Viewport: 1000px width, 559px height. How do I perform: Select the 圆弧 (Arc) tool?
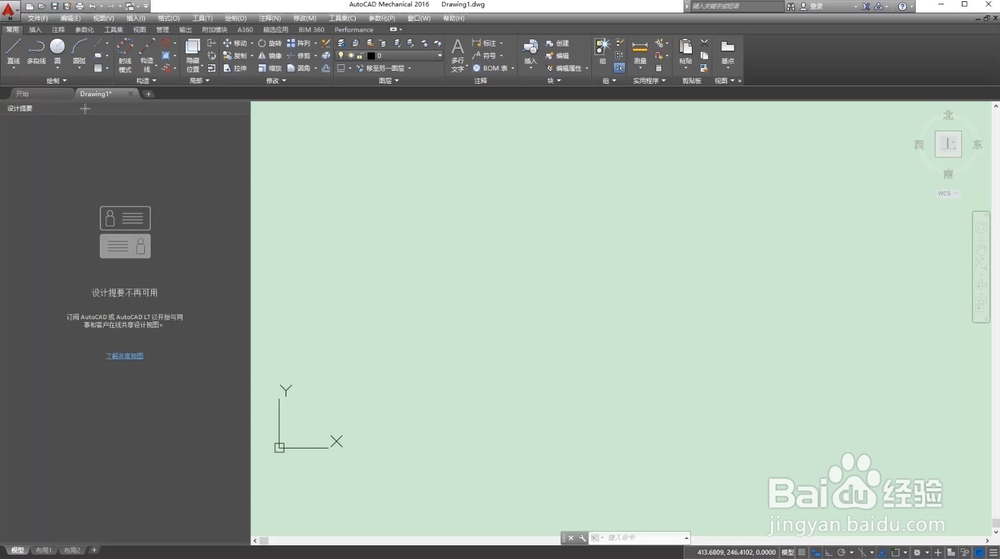coord(79,52)
